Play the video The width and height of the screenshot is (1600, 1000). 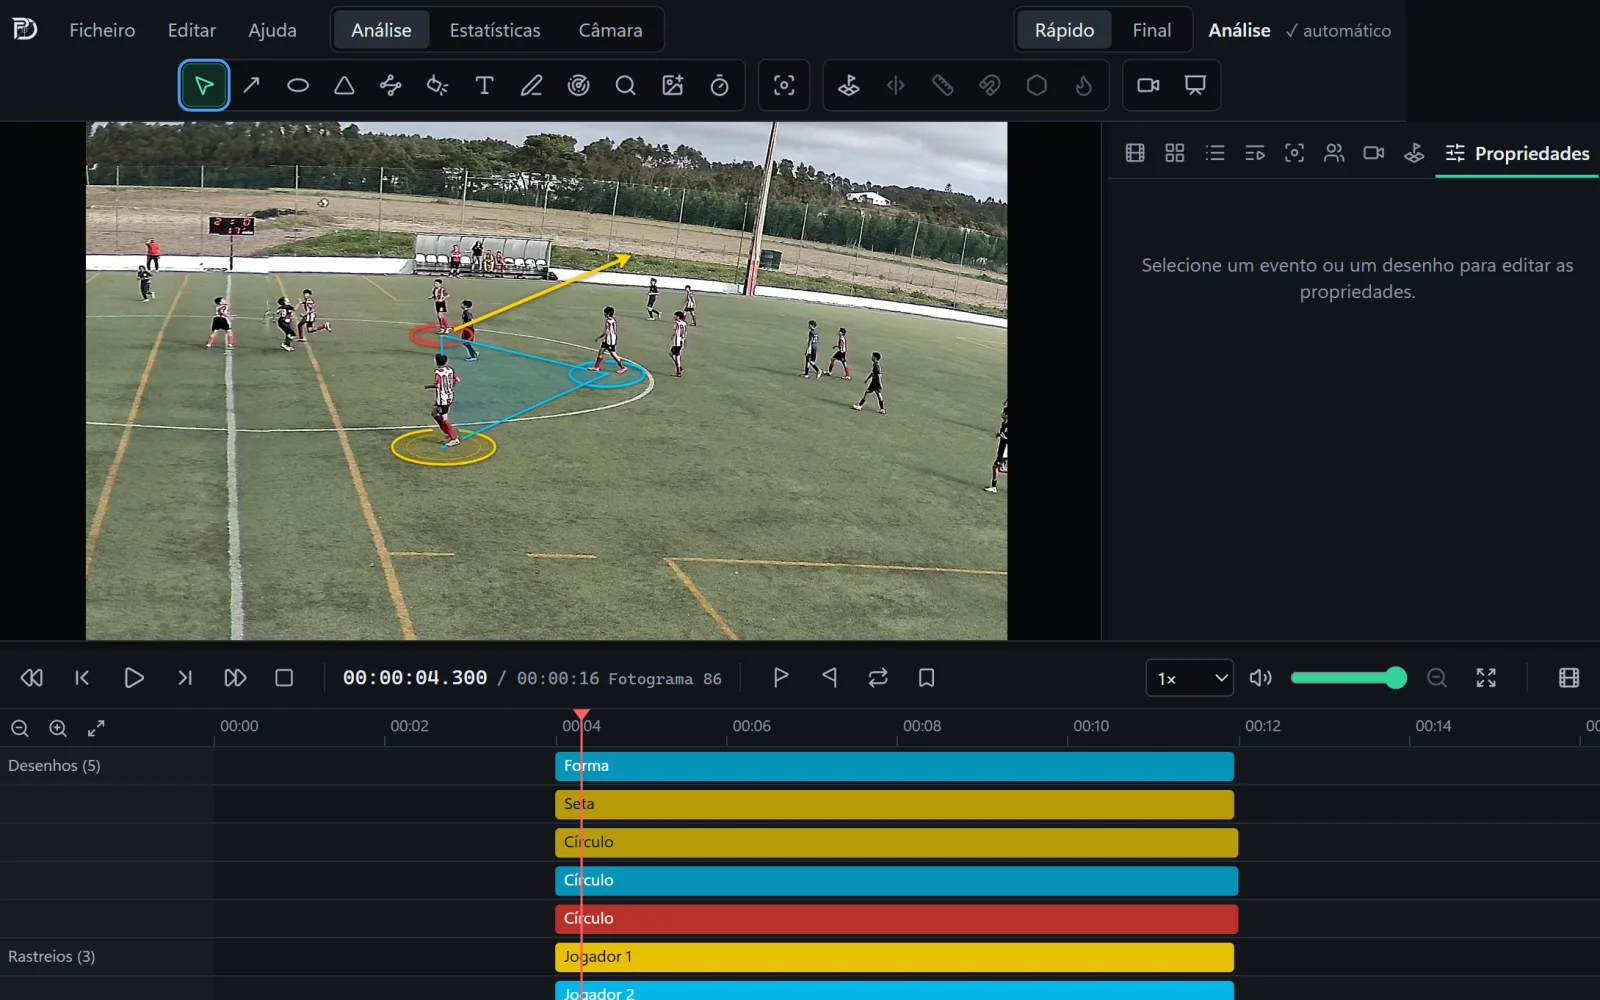pos(133,678)
